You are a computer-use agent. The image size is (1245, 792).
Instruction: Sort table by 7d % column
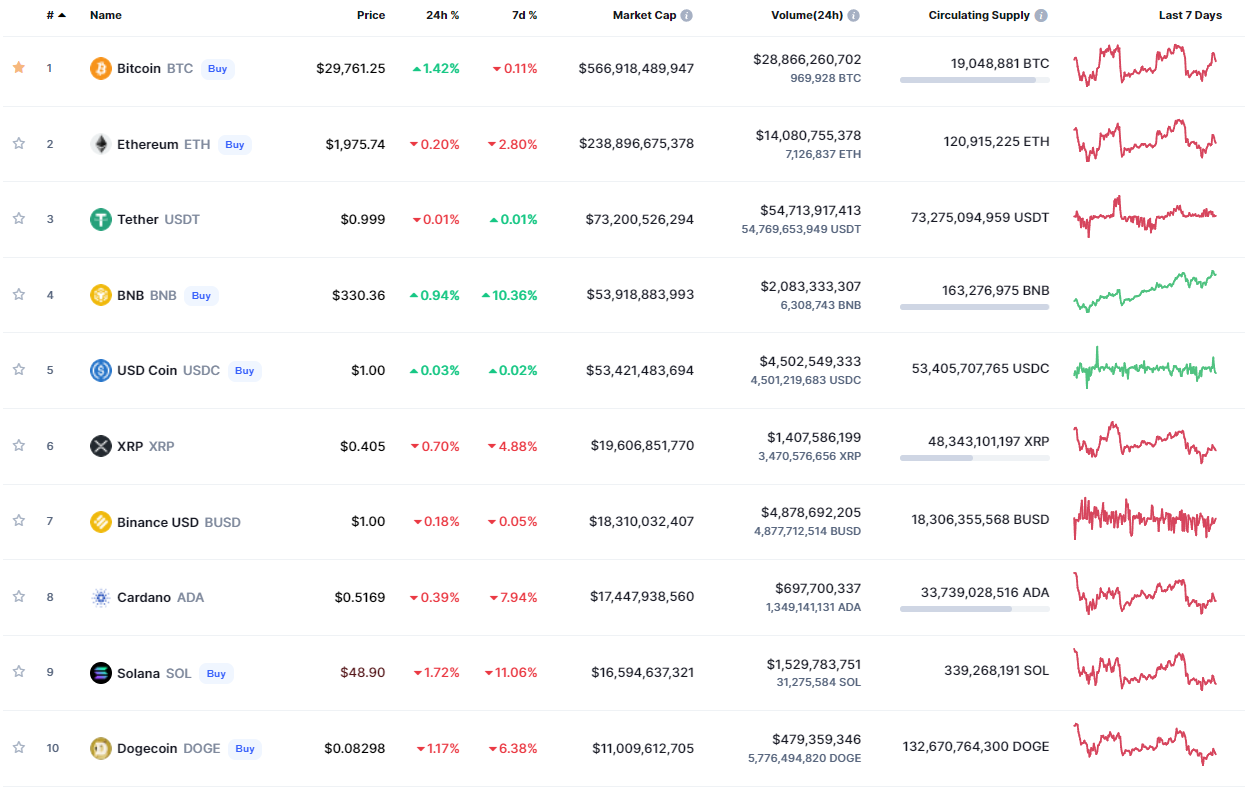(x=523, y=15)
